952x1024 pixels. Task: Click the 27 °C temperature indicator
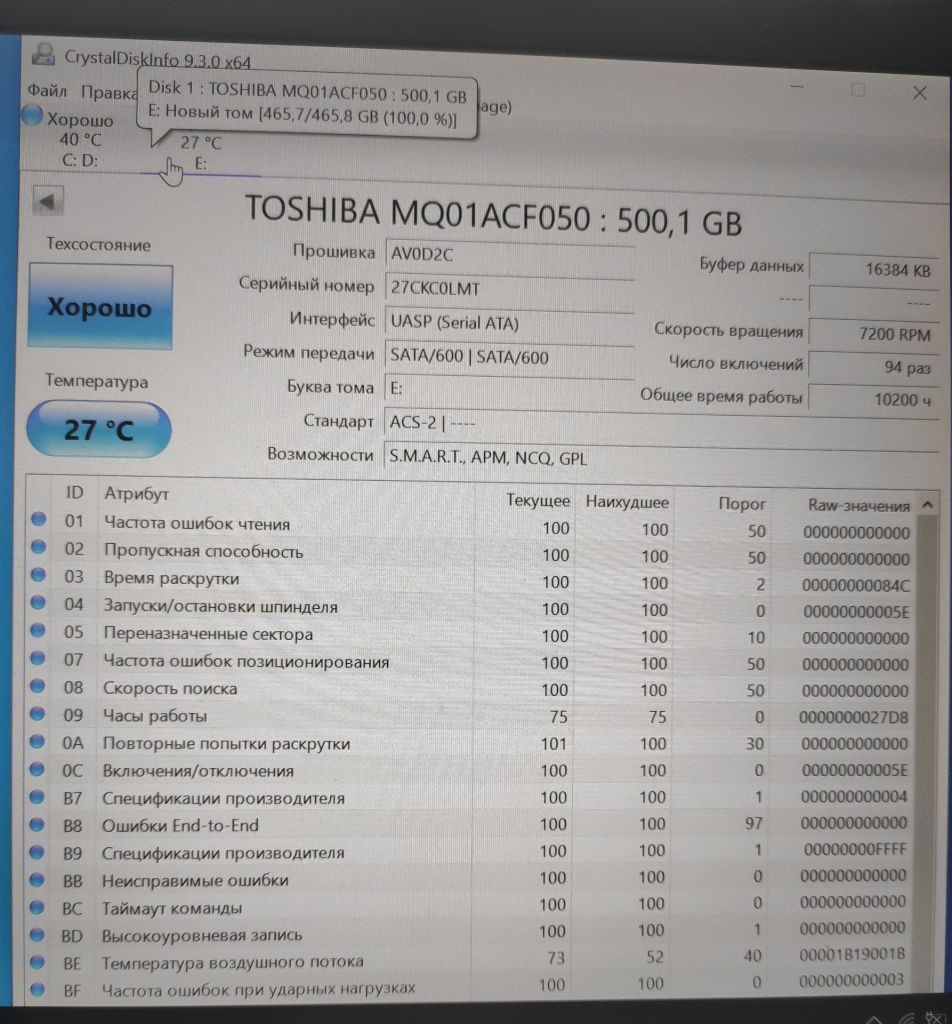coord(99,429)
